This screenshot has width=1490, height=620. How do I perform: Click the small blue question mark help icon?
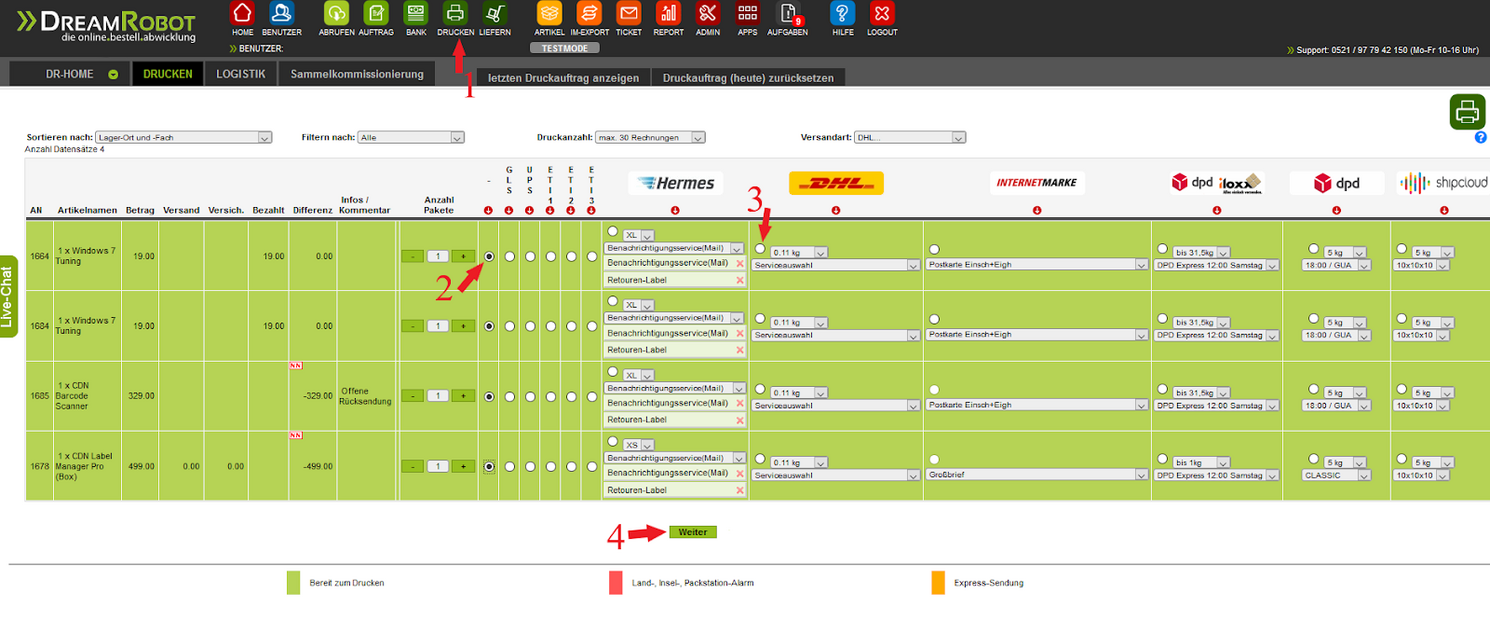[x=1481, y=138]
